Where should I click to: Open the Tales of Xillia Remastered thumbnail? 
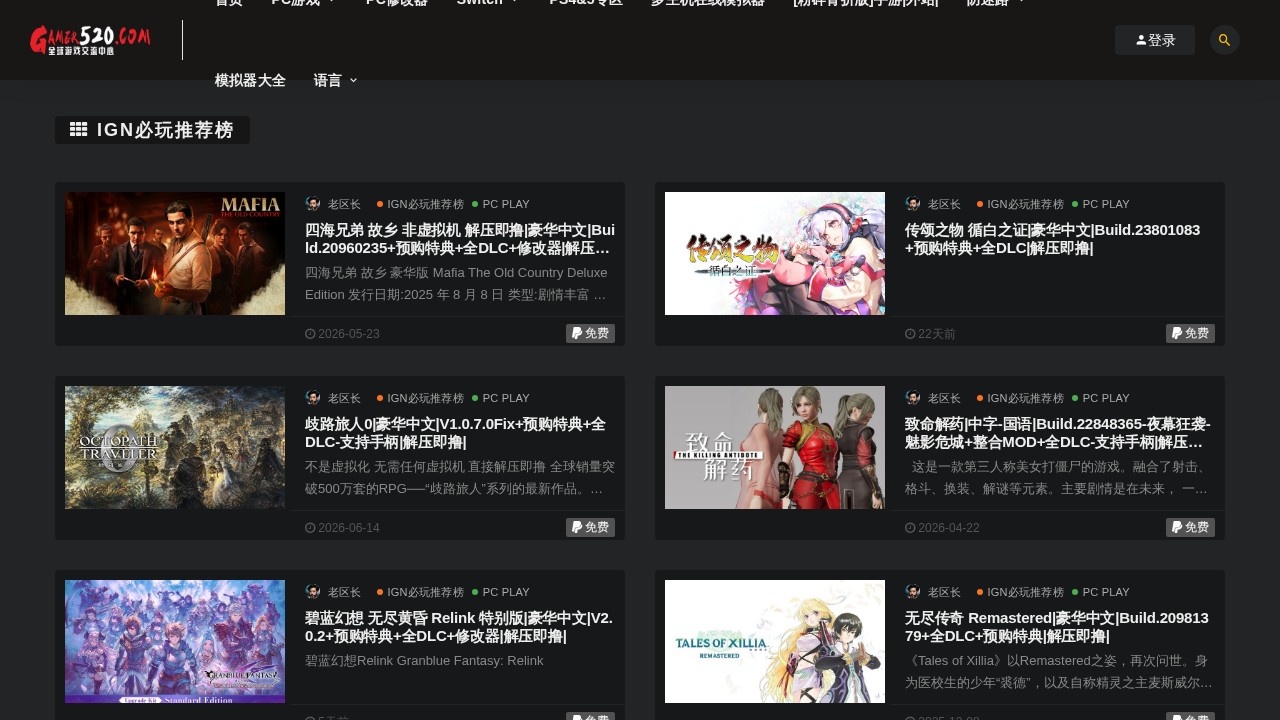pyautogui.click(x=775, y=641)
